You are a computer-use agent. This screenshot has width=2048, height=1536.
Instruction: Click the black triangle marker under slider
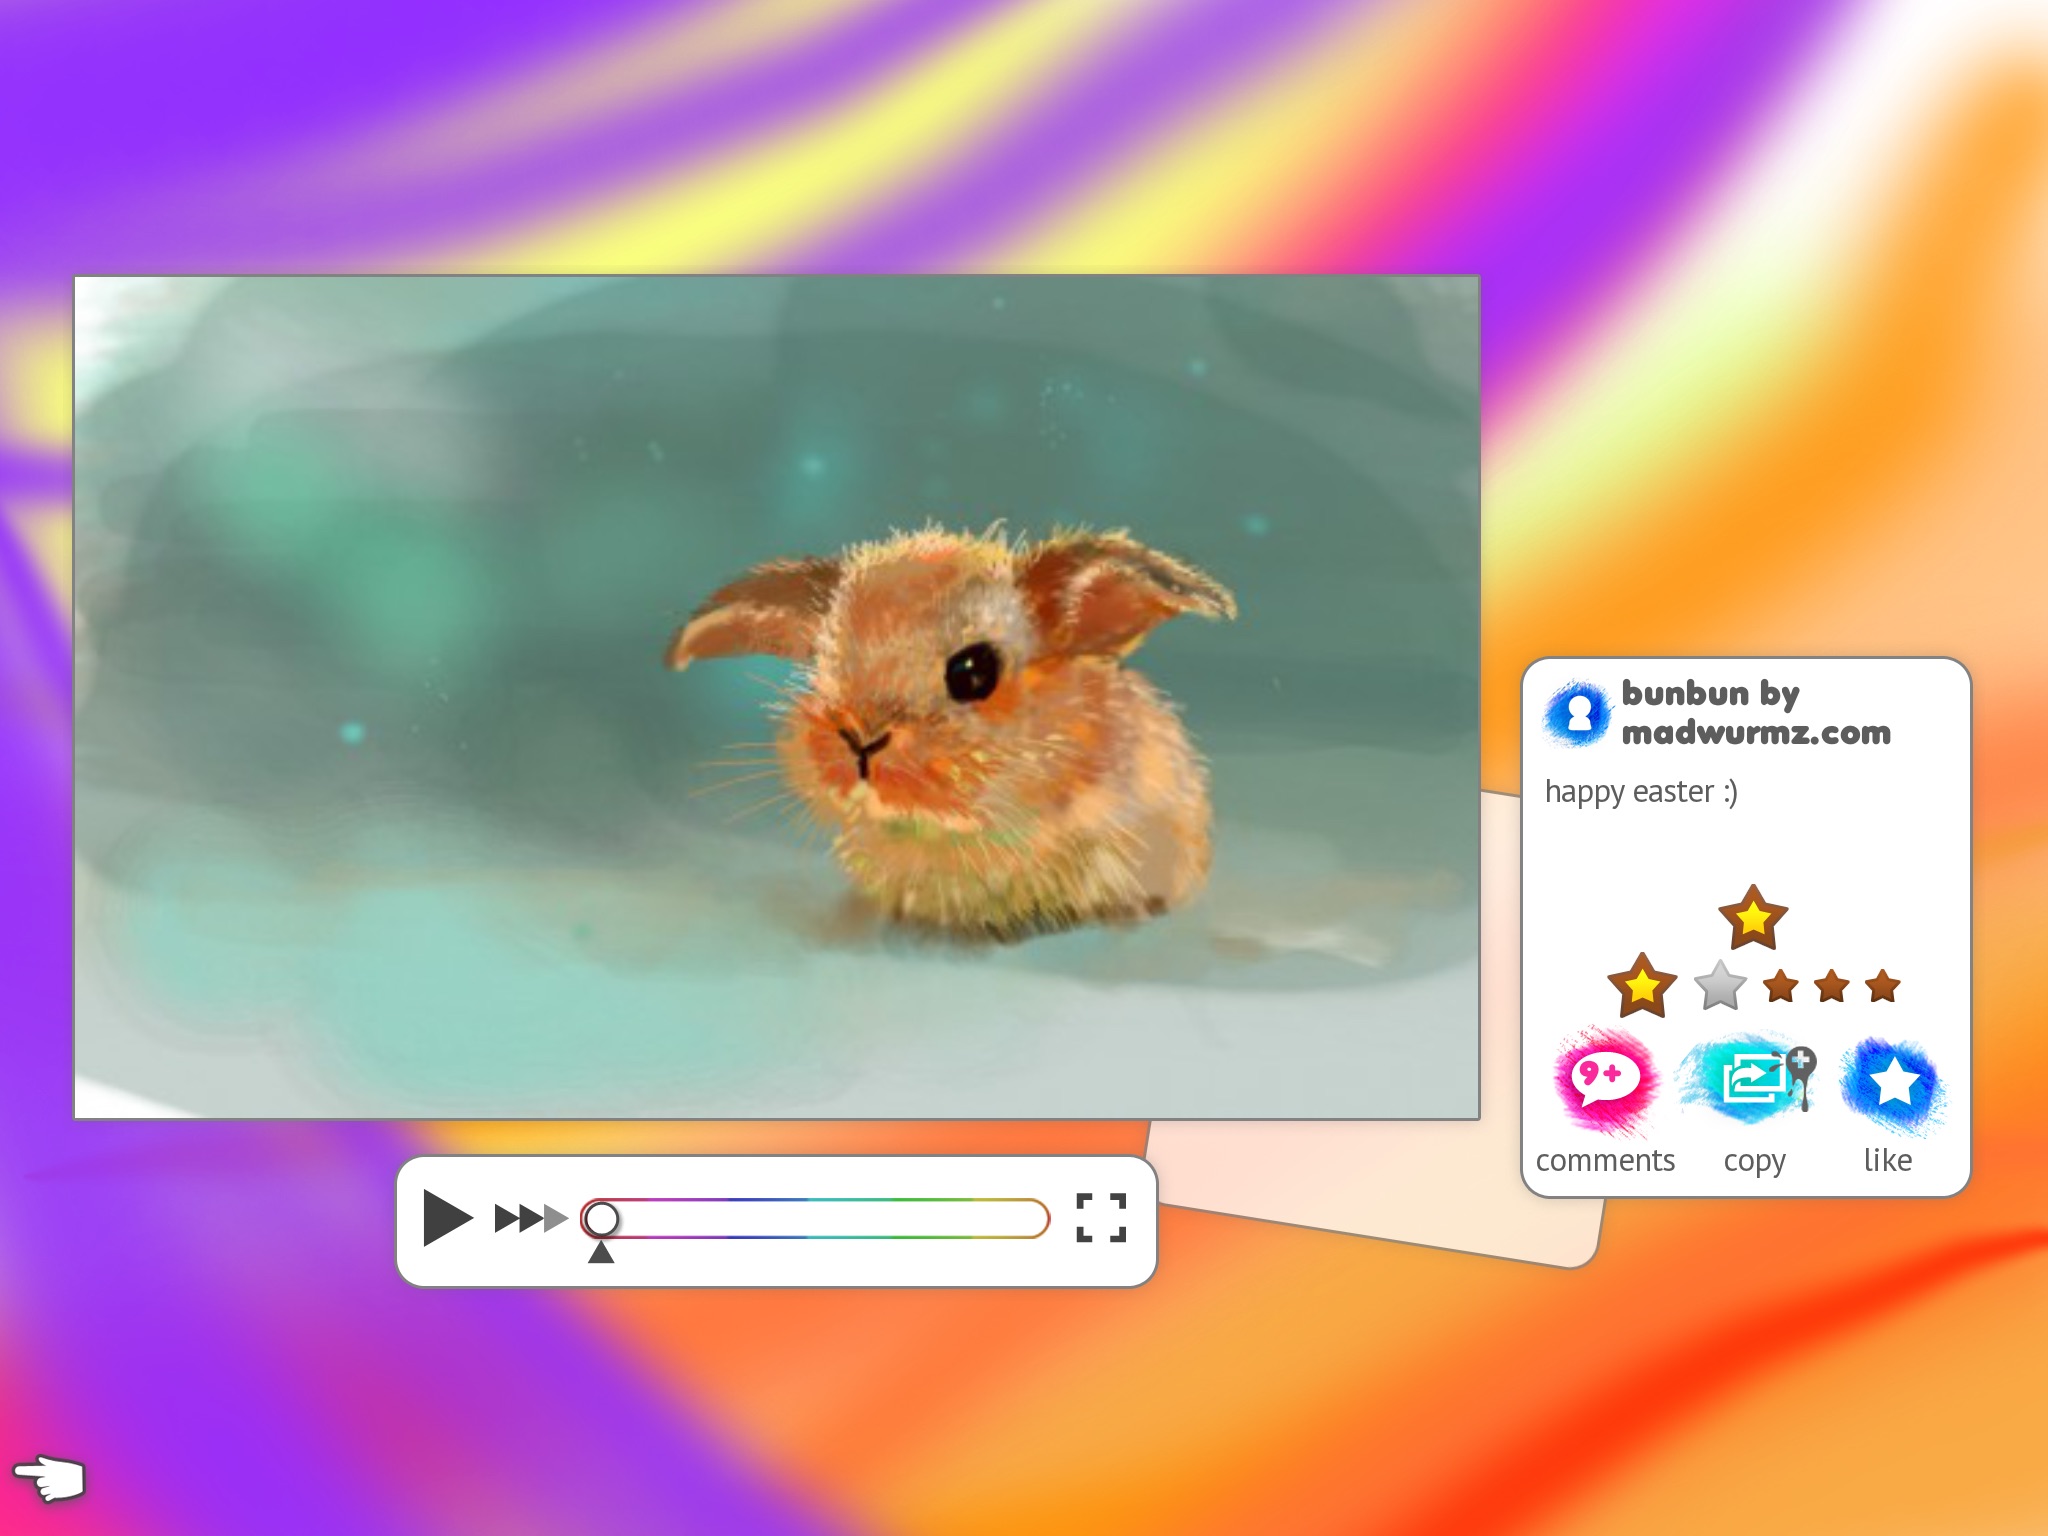(601, 1253)
